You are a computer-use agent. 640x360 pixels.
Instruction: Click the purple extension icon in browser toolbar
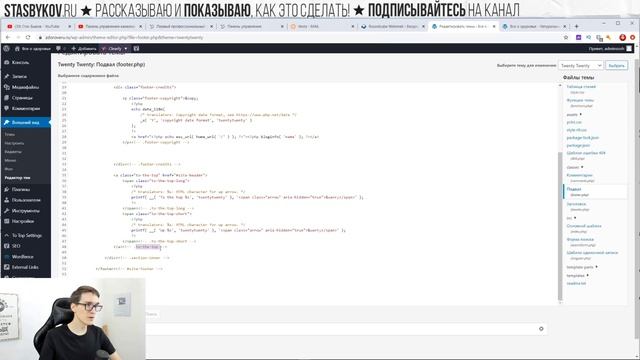coord(578,37)
